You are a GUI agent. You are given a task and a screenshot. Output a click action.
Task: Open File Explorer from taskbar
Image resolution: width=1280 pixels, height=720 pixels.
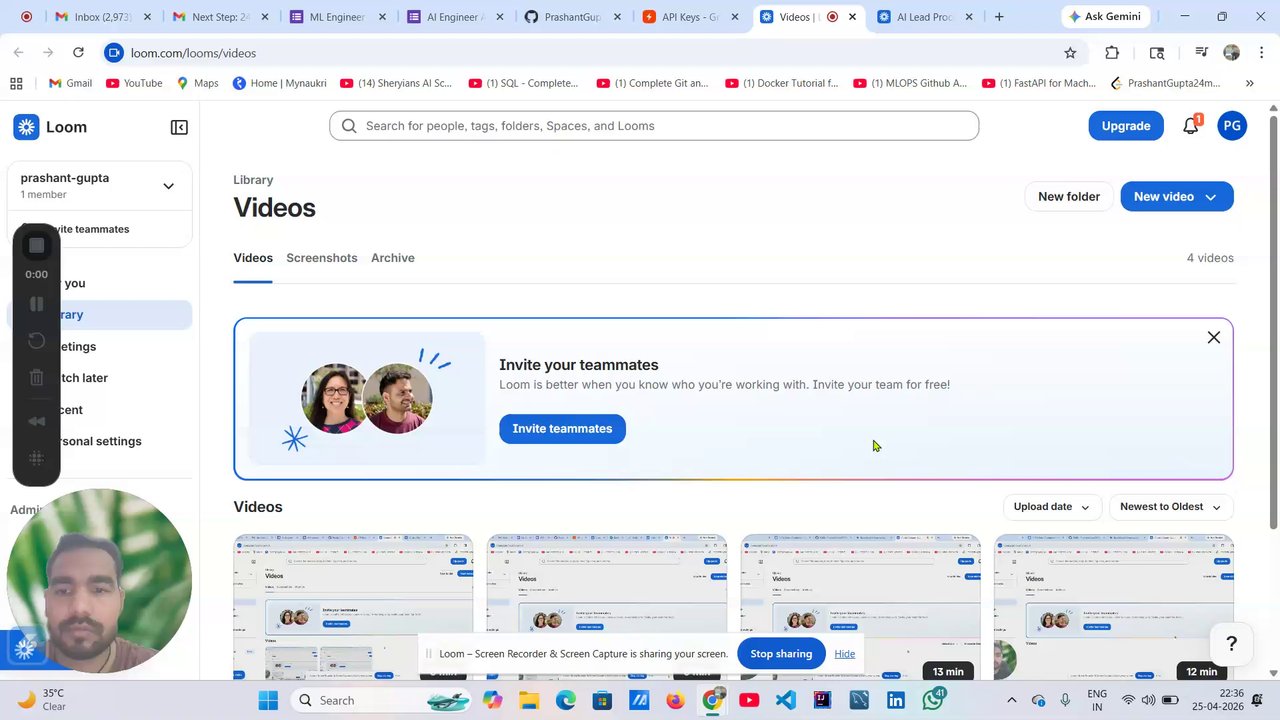coord(528,701)
